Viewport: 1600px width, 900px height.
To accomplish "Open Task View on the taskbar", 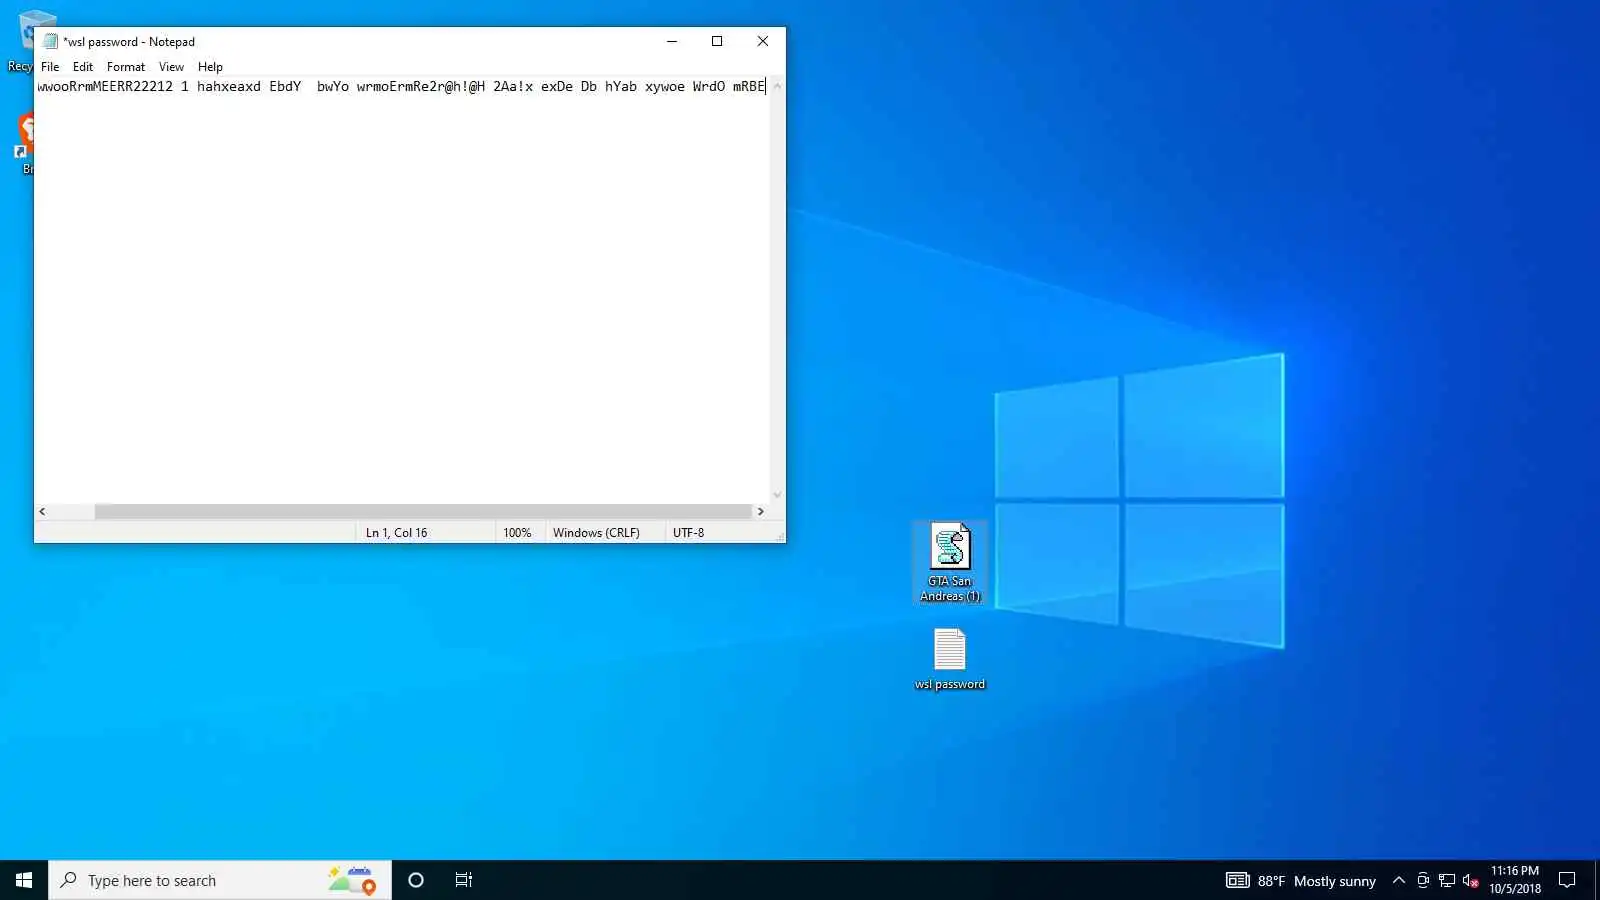I will [464, 880].
